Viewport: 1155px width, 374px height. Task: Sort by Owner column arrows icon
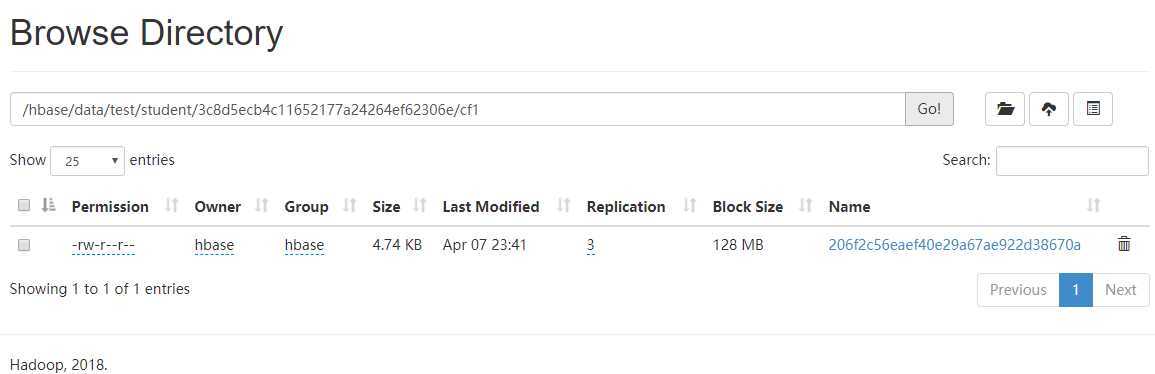(x=261, y=206)
